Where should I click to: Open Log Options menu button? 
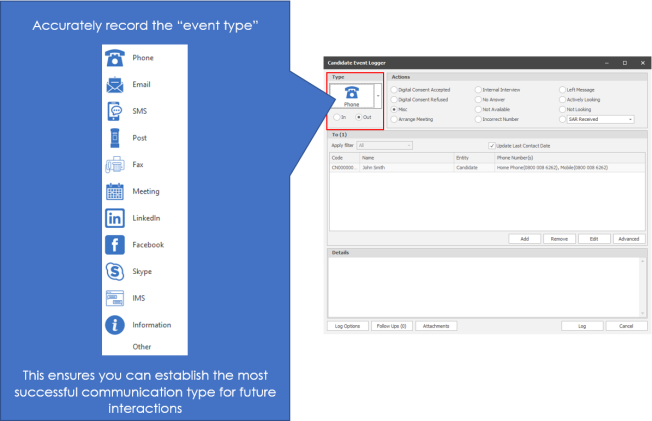(346, 326)
